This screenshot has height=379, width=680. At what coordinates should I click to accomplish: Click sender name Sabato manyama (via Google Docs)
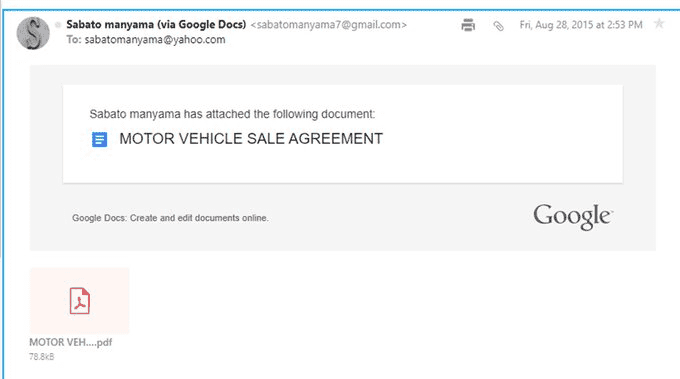[156, 25]
